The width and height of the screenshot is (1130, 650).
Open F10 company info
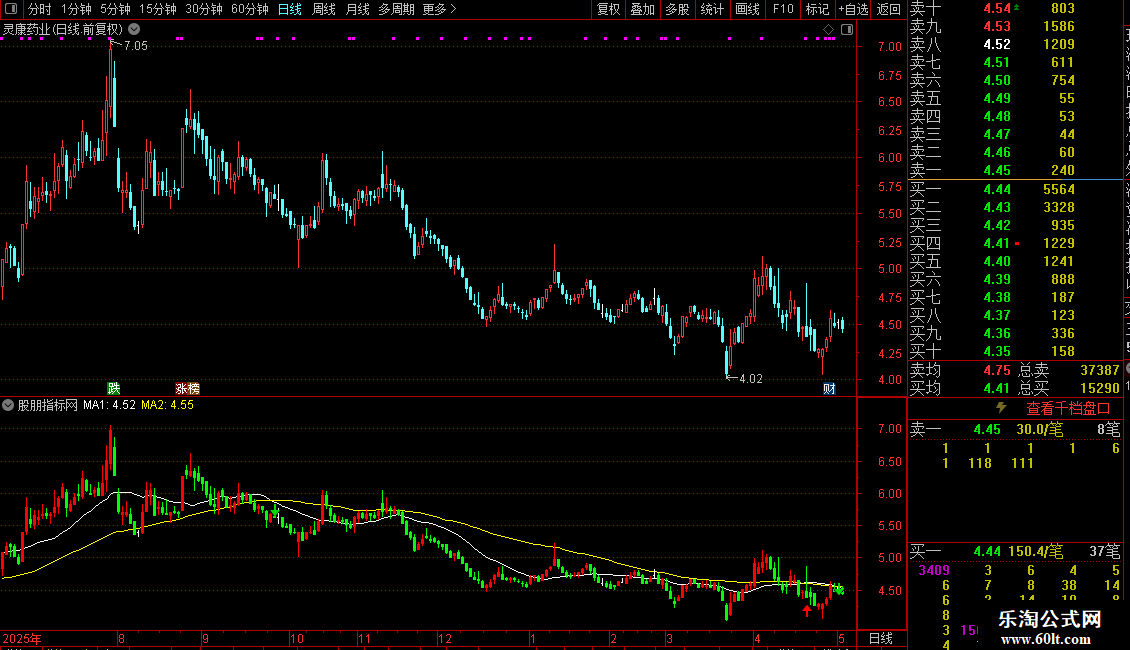tap(783, 9)
